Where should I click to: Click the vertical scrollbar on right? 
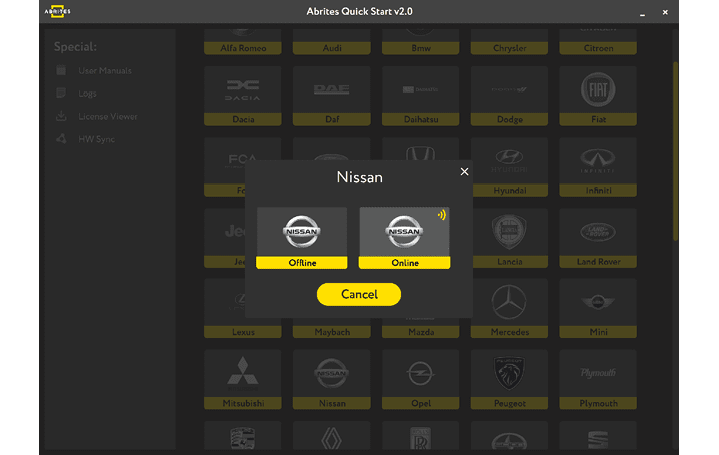pos(675,150)
